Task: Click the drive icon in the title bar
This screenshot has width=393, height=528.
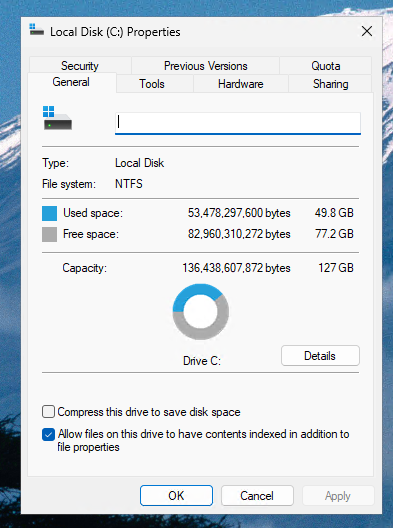Action: coord(36,30)
